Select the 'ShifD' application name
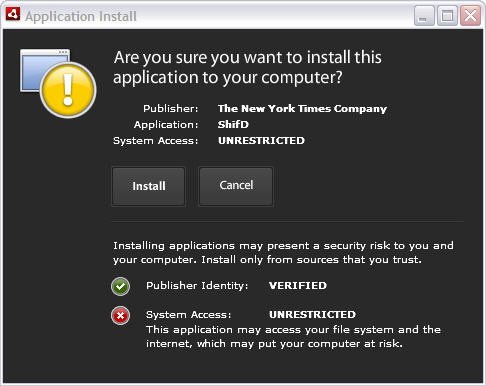Screen dimensions: 486x386 tap(233, 124)
